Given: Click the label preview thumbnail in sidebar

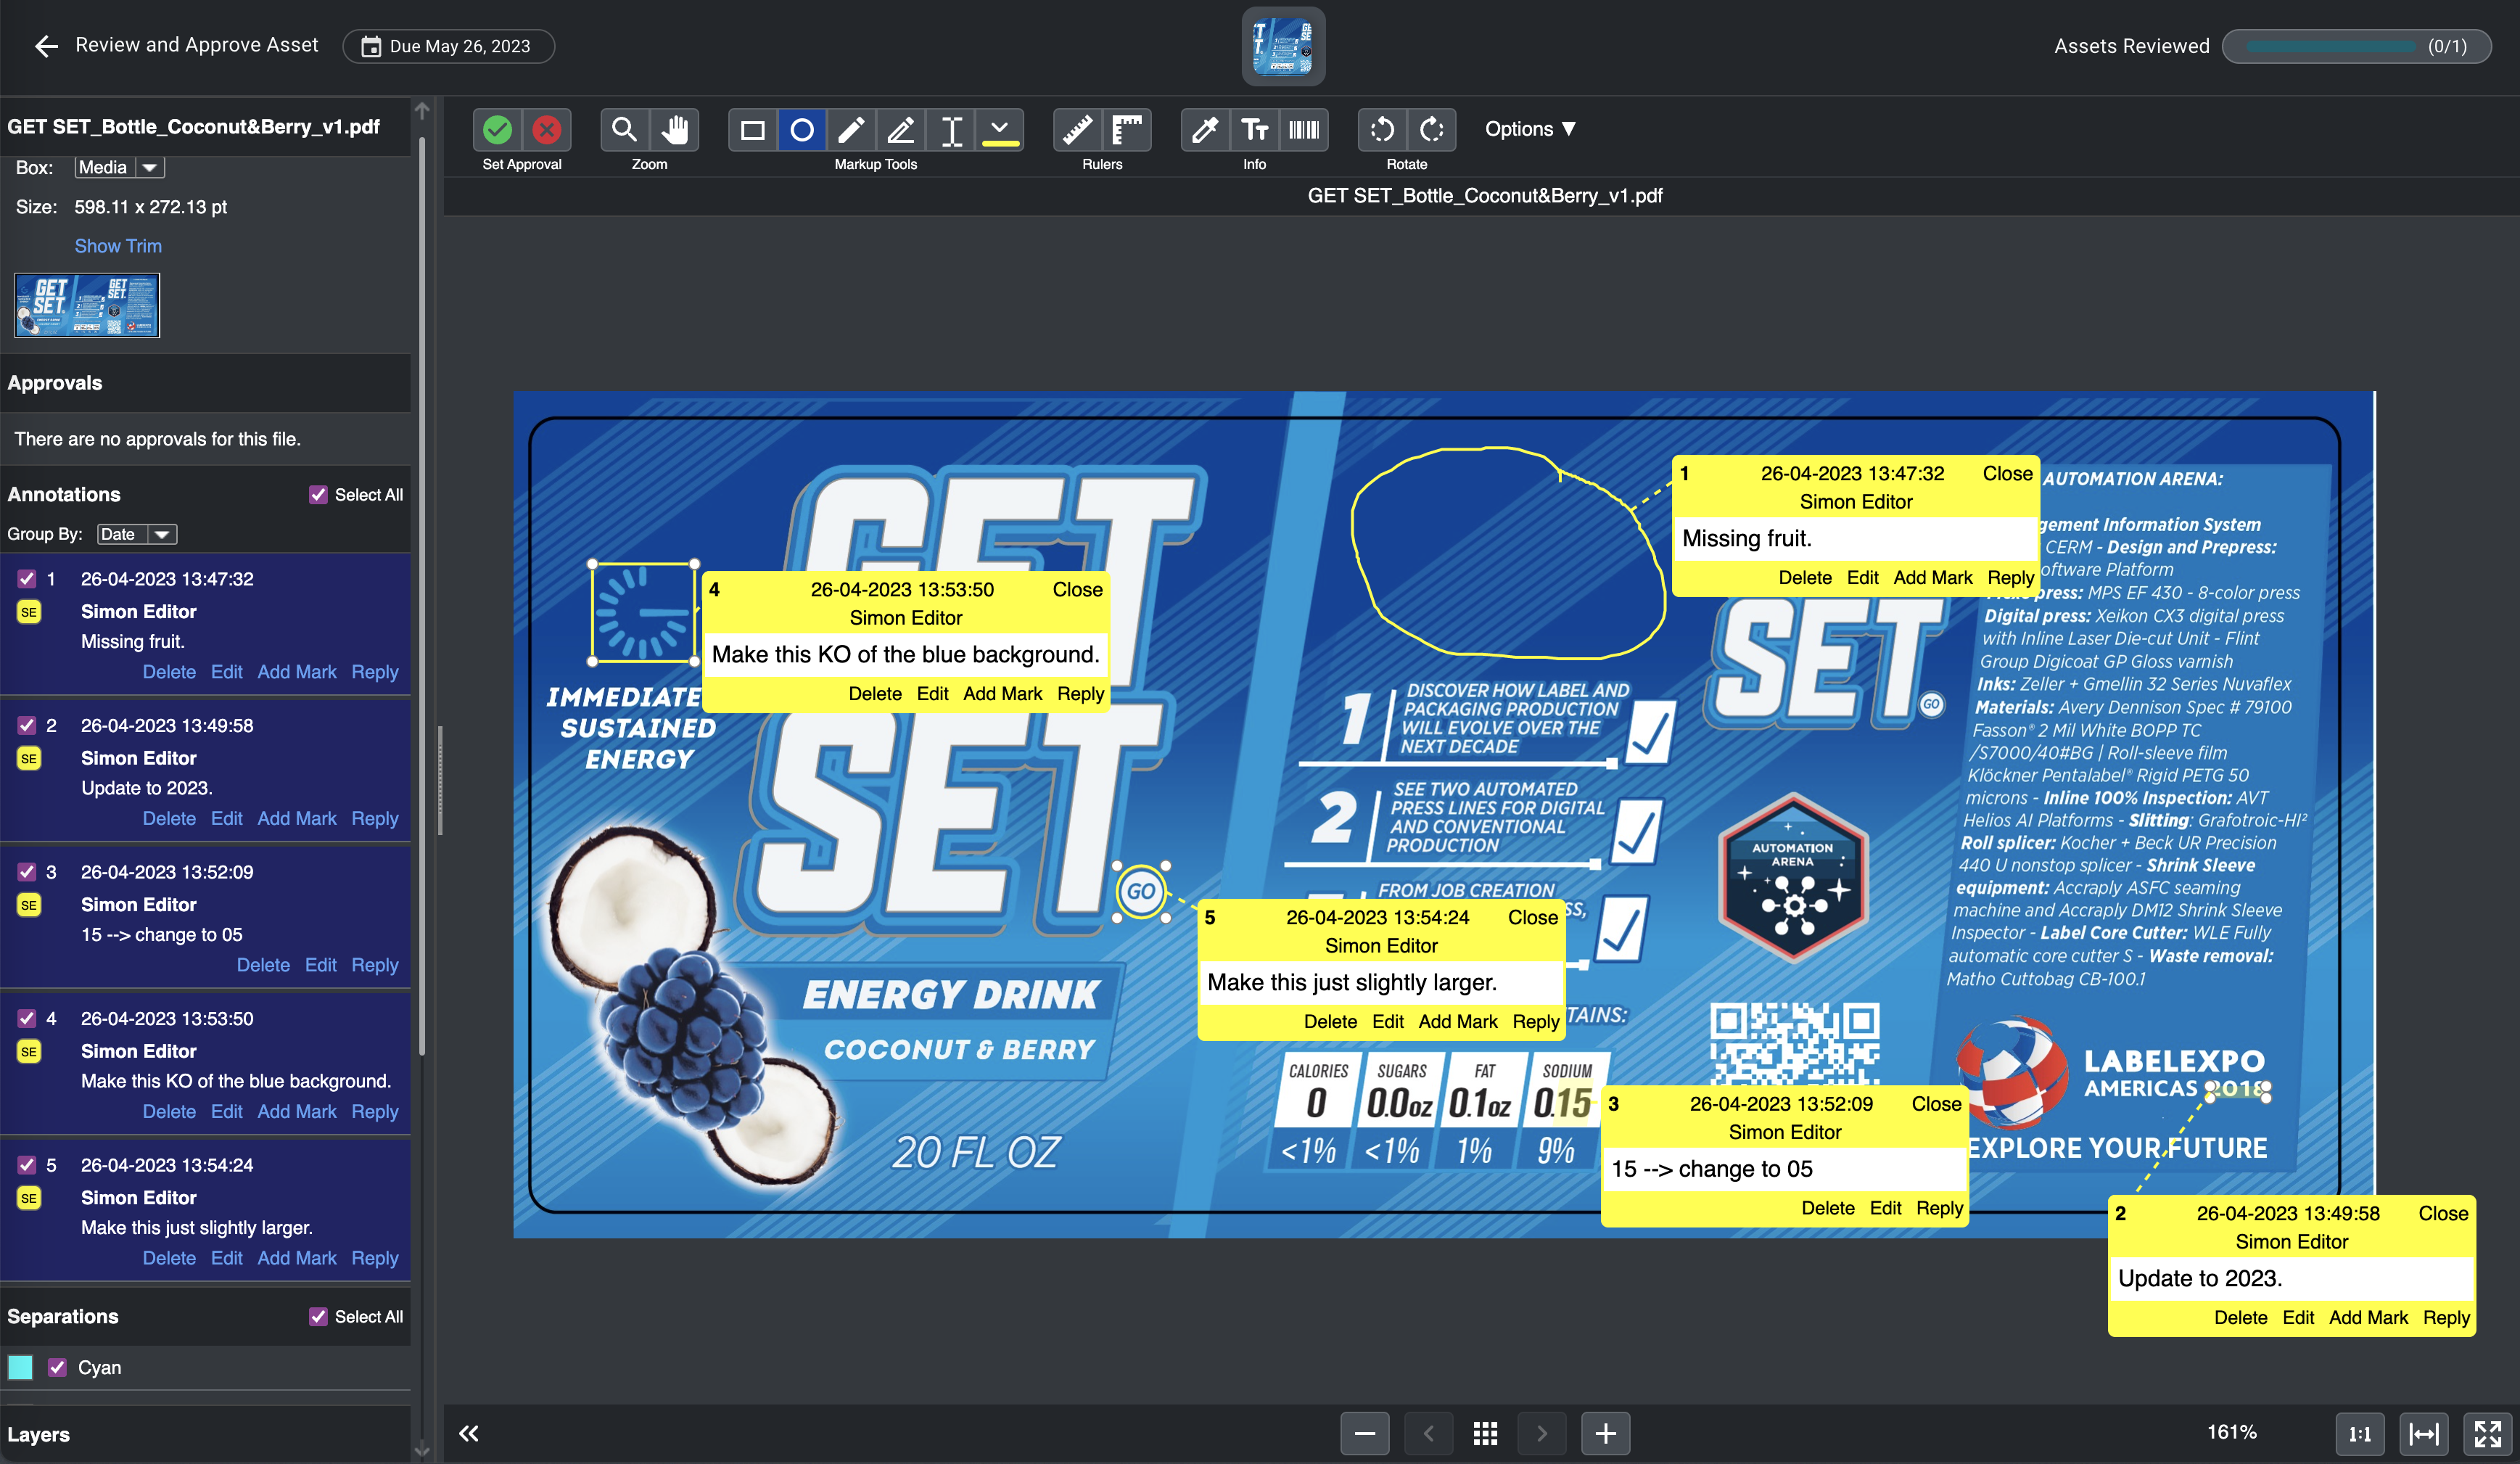Looking at the screenshot, I should click(87, 305).
